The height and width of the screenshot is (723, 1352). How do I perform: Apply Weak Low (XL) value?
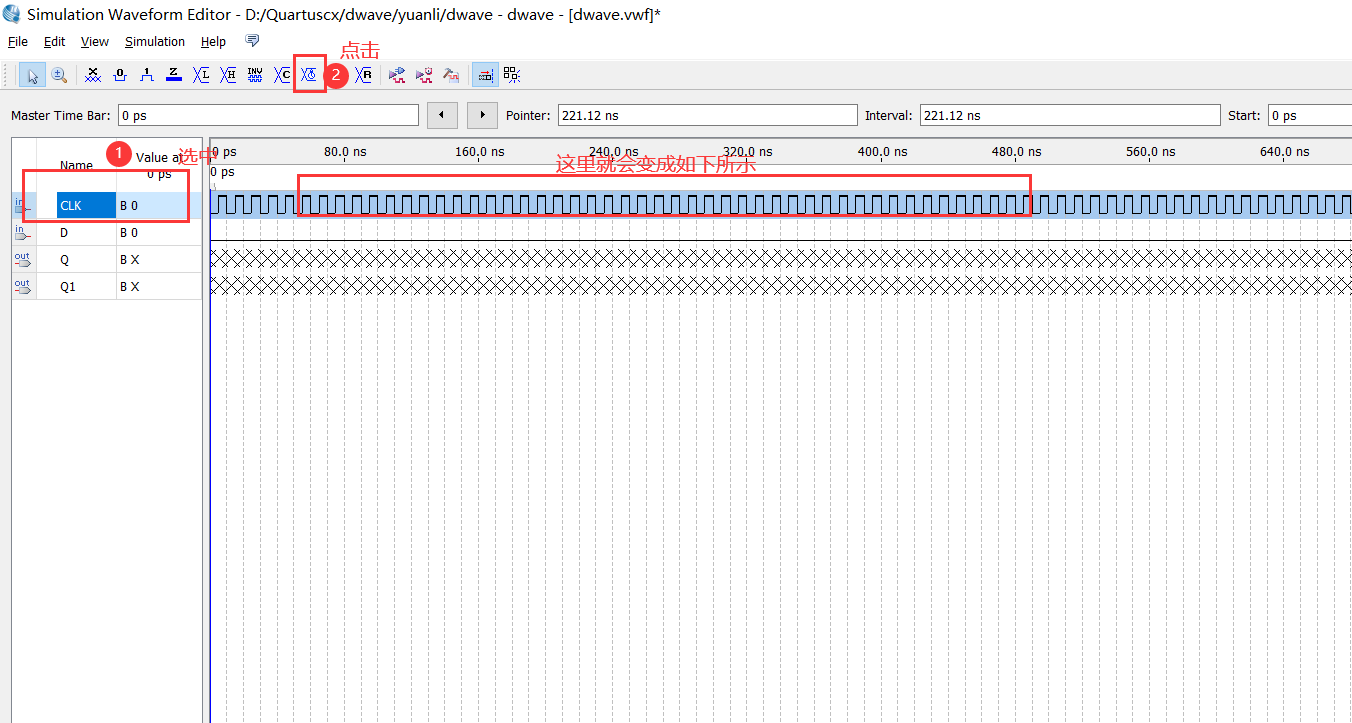click(x=201, y=75)
